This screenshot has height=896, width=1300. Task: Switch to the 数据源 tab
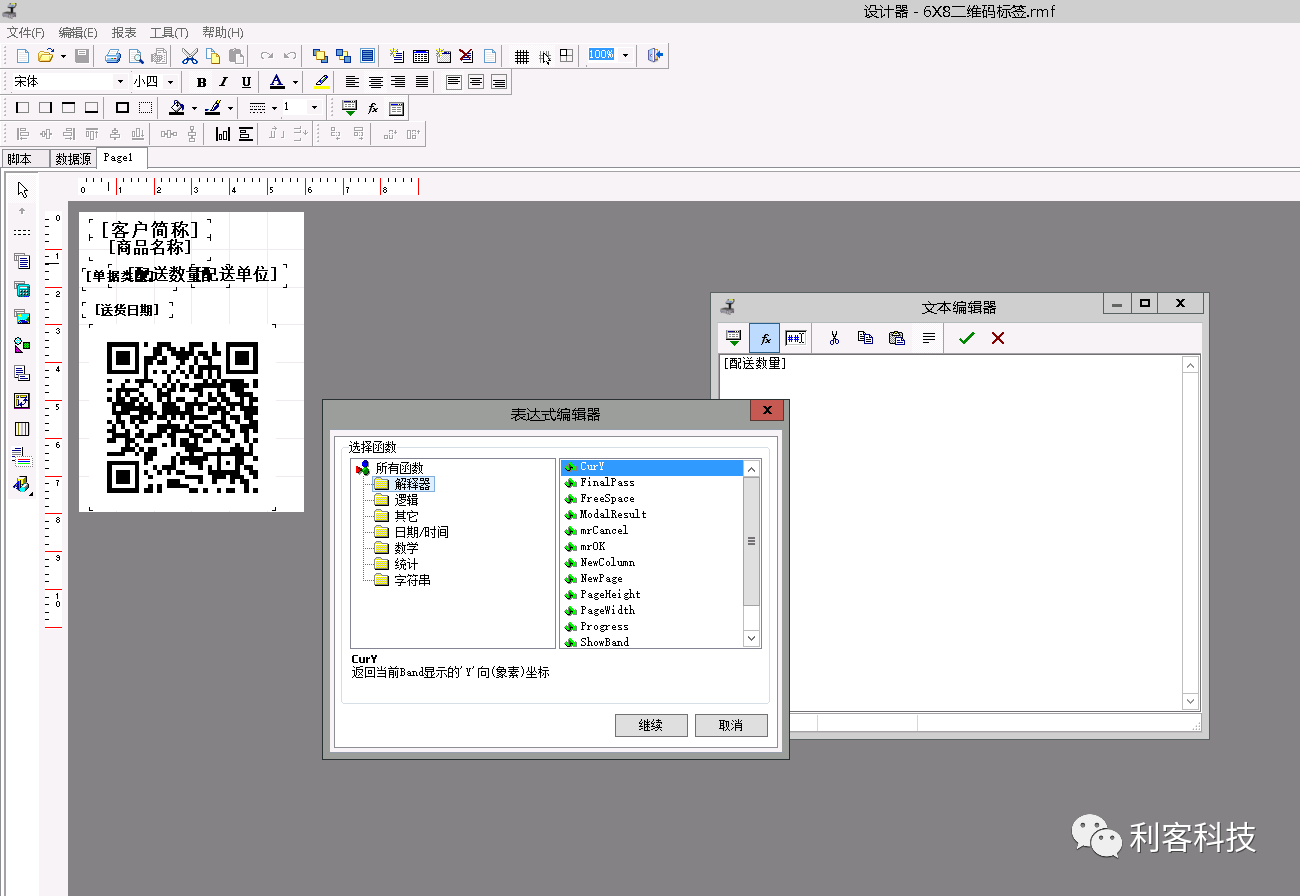pos(73,159)
